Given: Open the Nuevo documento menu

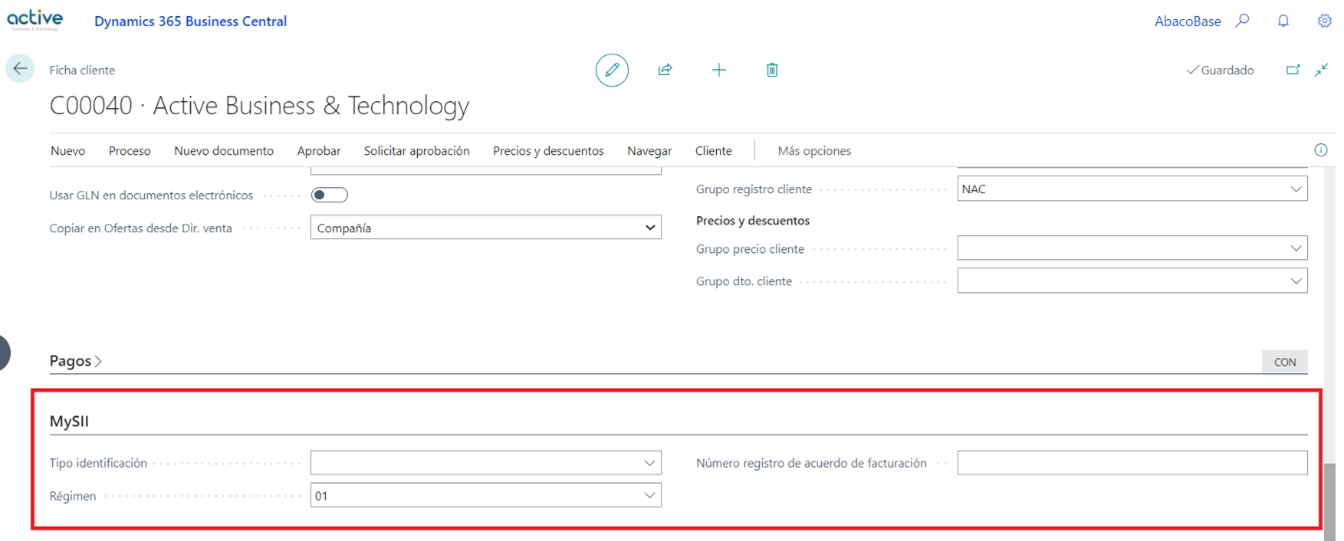Looking at the screenshot, I should point(224,151).
